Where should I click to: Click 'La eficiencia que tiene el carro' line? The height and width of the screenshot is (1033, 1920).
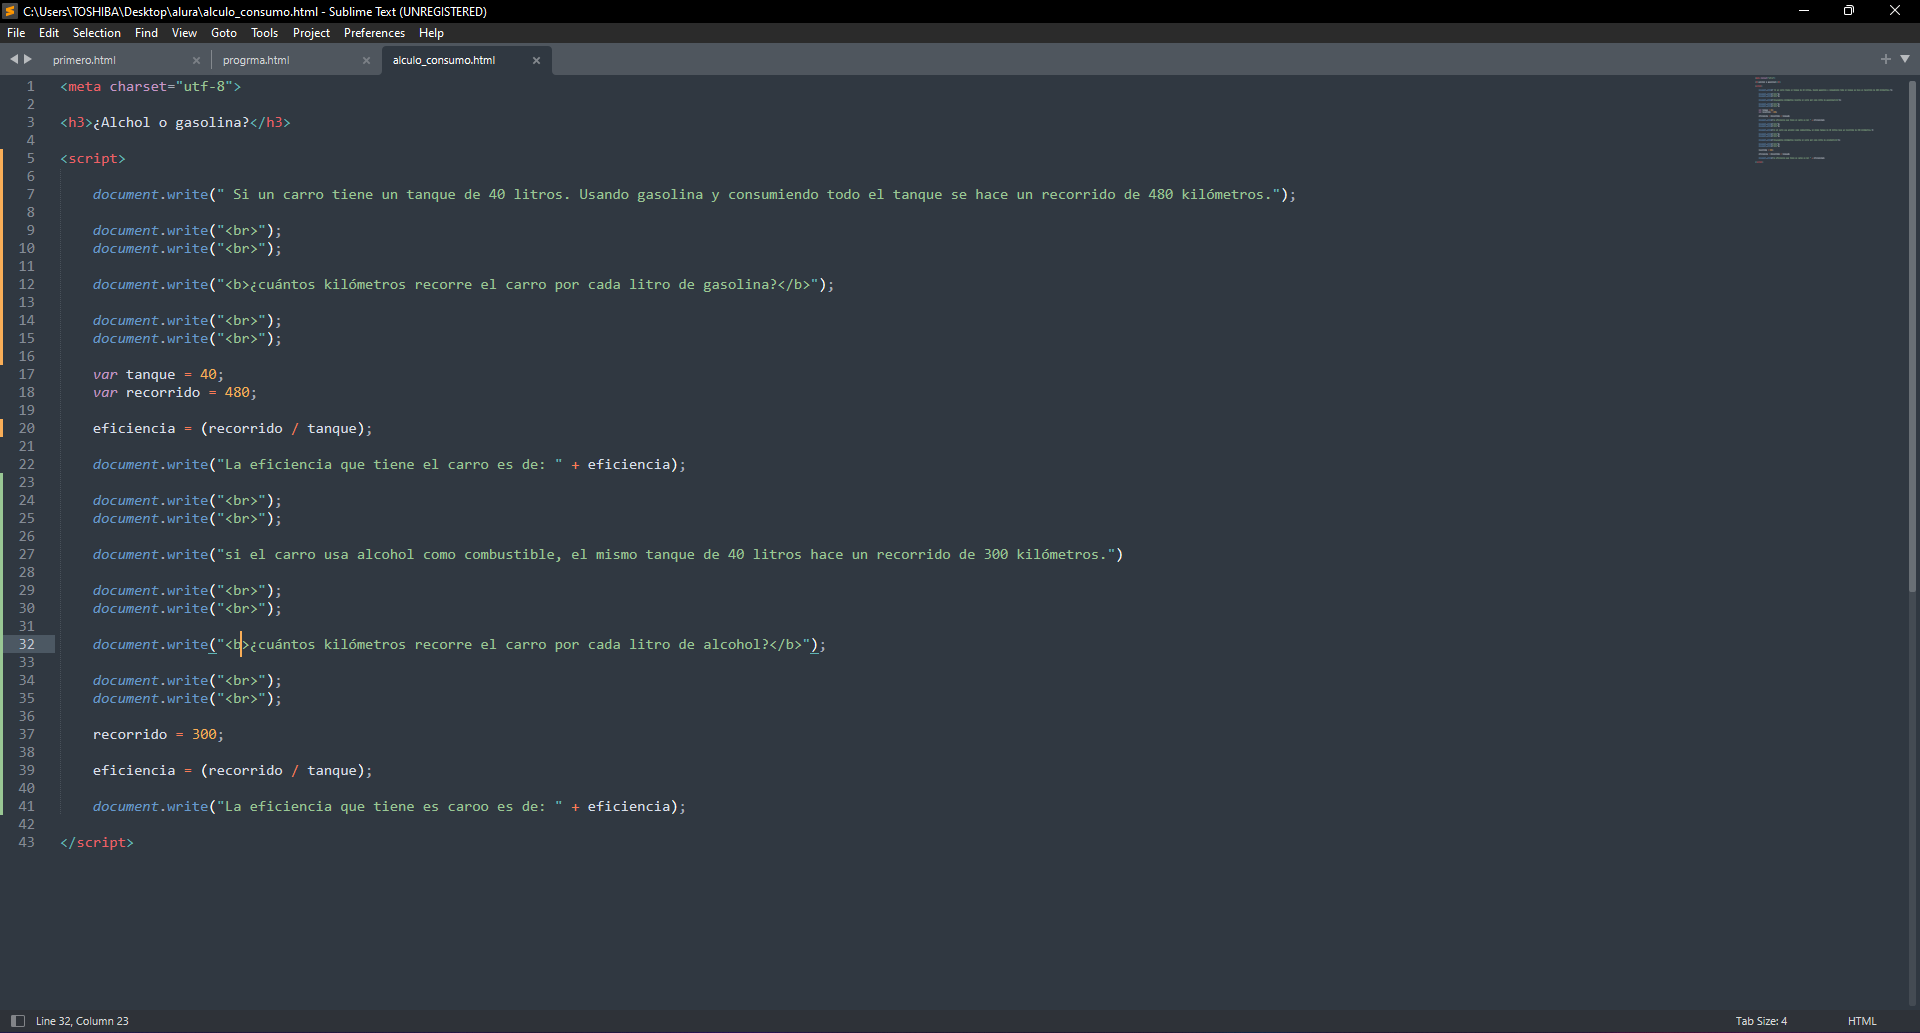[x=389, y=465]
